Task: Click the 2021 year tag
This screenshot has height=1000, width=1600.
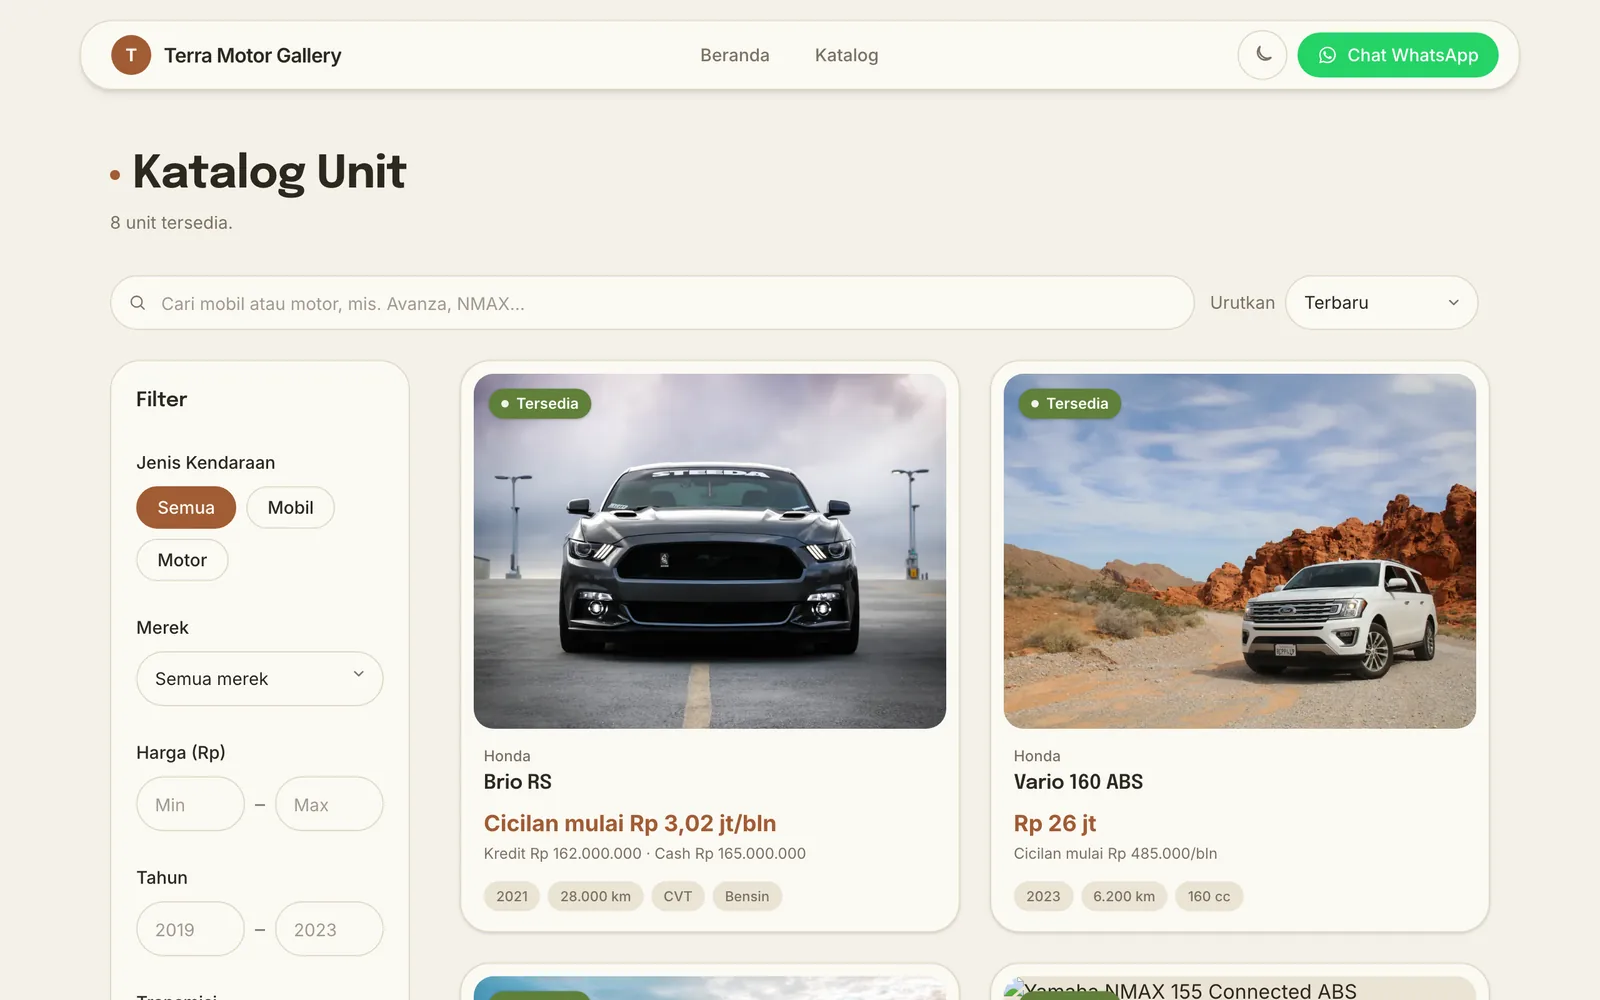Action: (x=512, y=896)
